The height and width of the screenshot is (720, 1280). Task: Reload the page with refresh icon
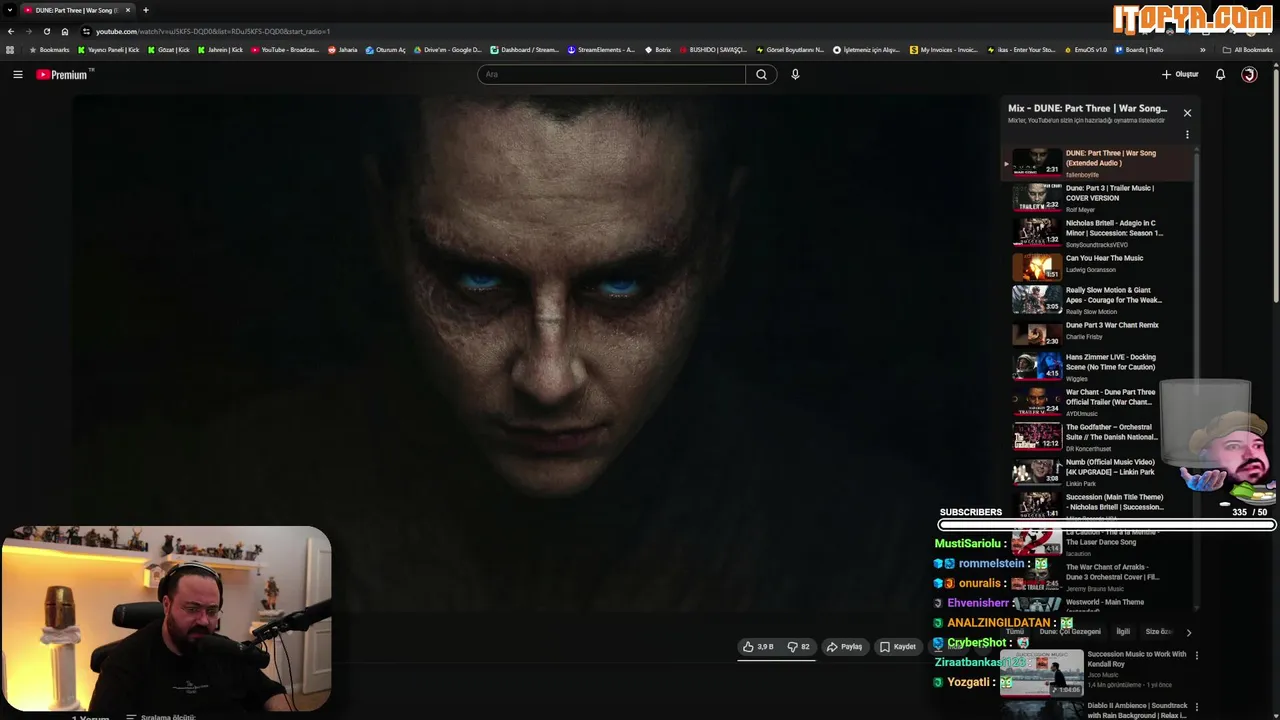tap(46, 31)
